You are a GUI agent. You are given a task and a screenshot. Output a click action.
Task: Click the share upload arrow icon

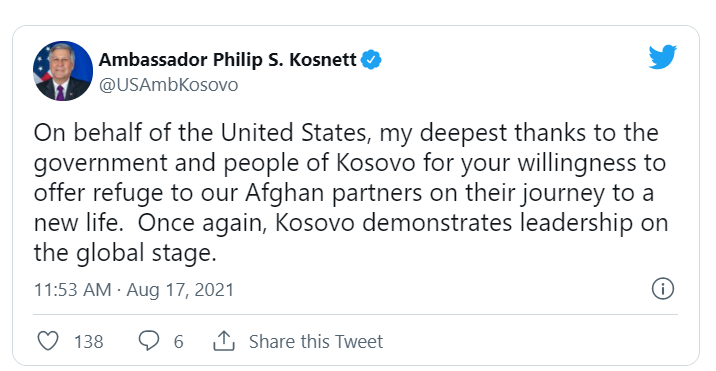224,341
